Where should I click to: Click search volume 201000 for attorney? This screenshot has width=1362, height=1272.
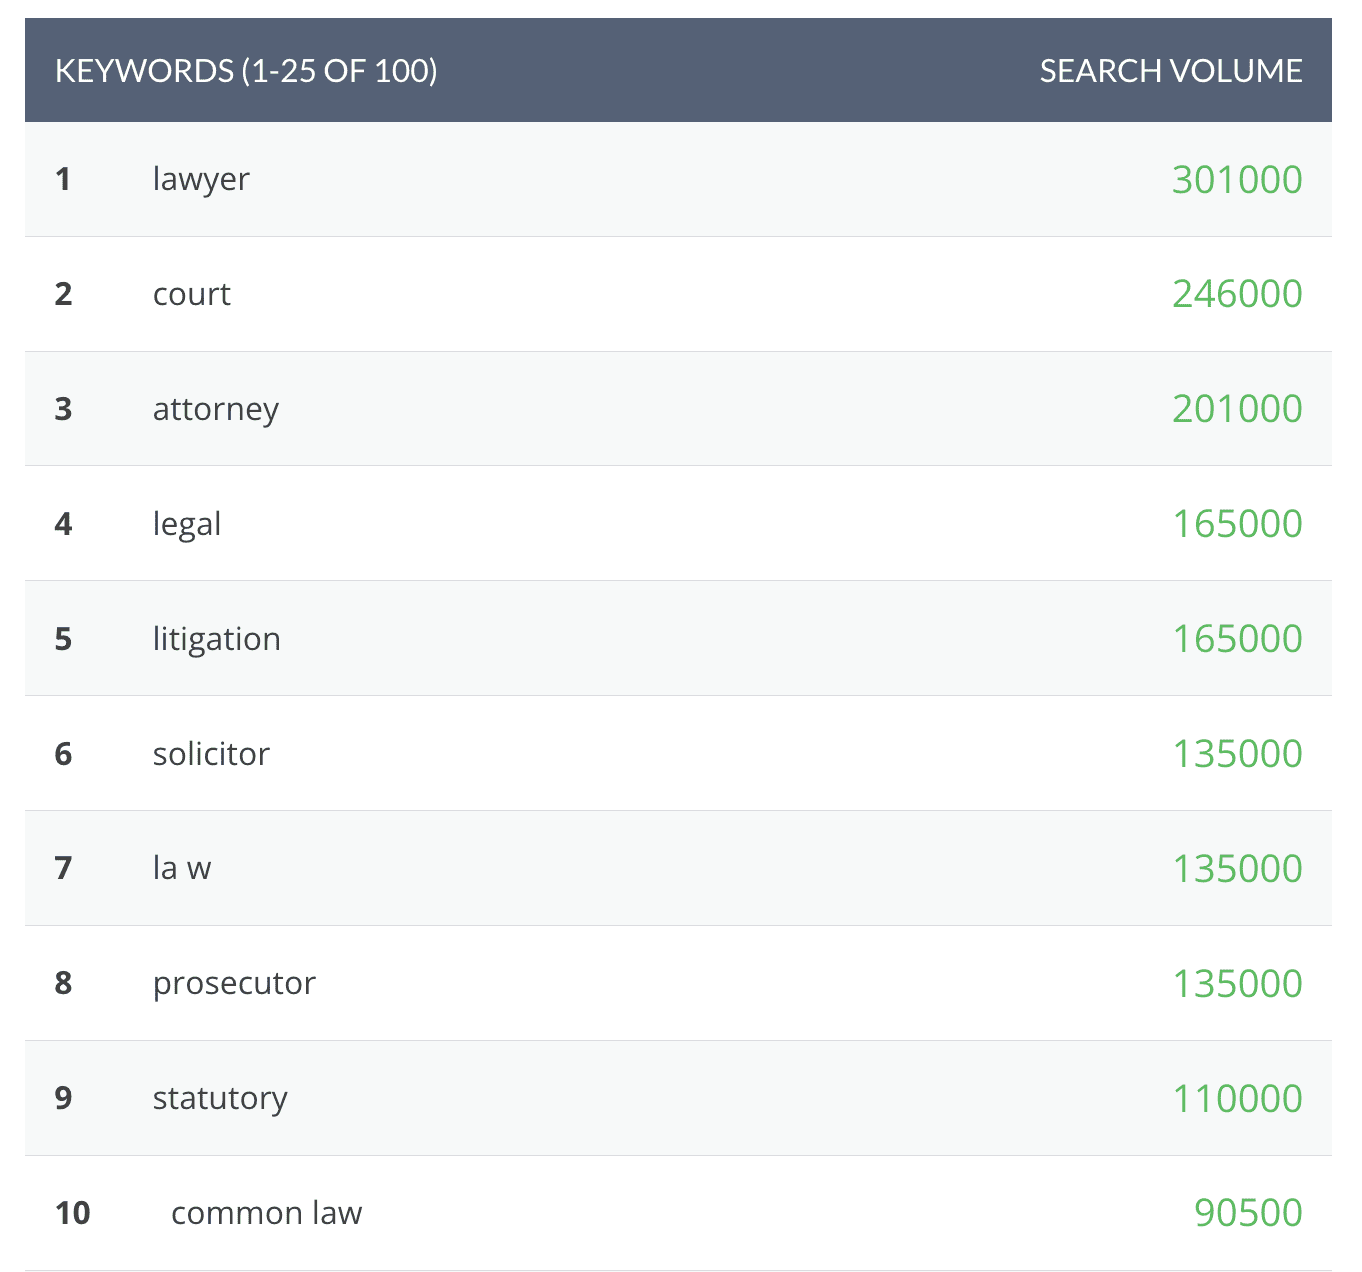(1236, 409)
